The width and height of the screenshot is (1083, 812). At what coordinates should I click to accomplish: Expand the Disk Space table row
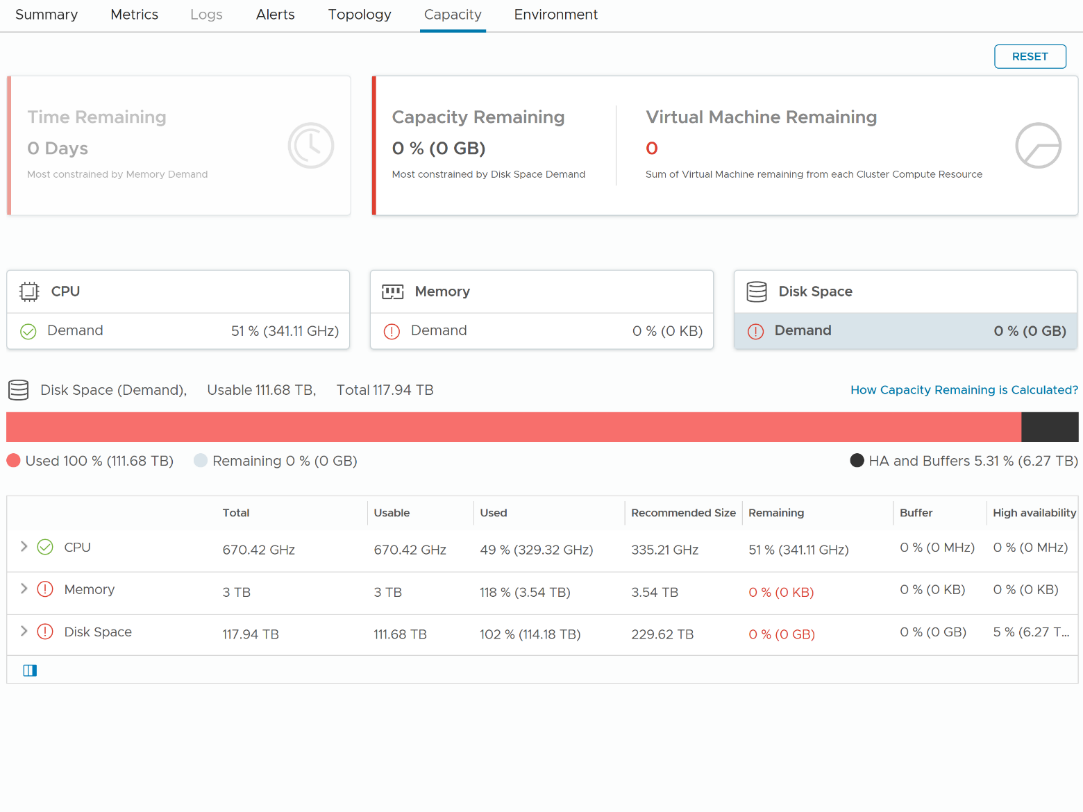point(24,631)
